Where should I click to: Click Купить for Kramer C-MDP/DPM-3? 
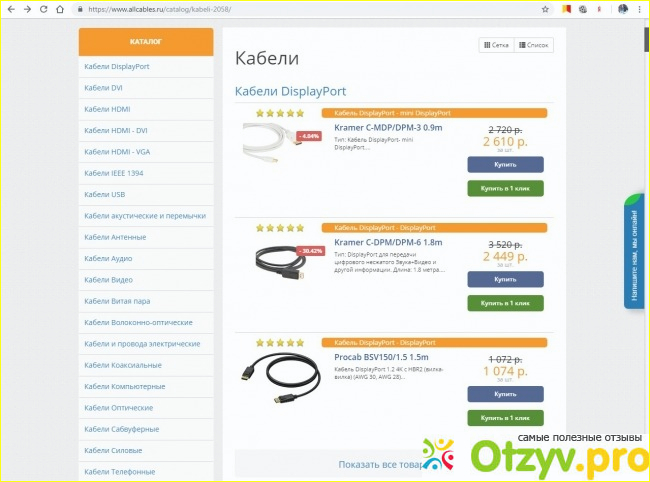505,165
